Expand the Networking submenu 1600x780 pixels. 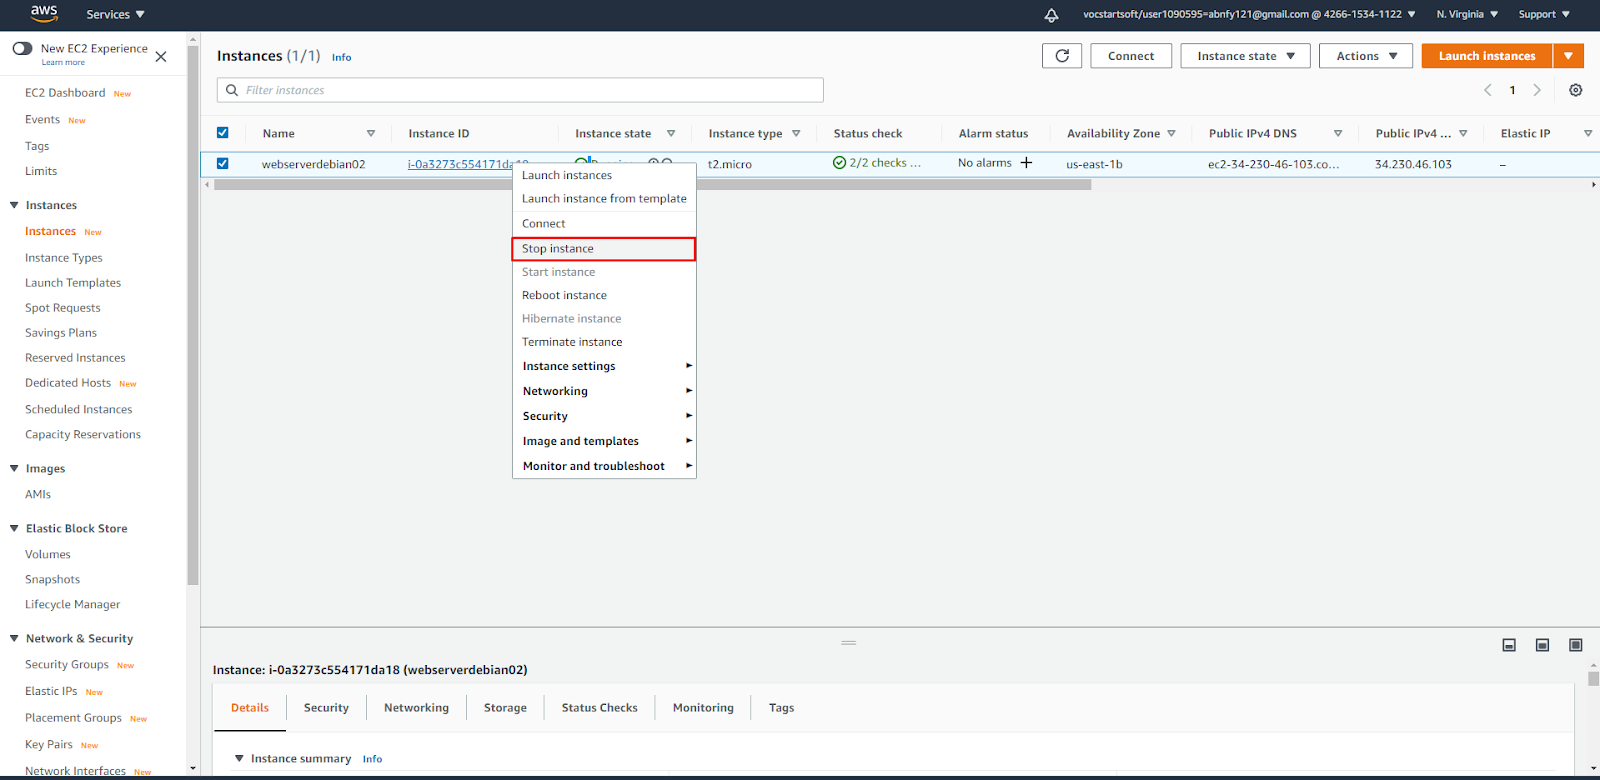604,391
